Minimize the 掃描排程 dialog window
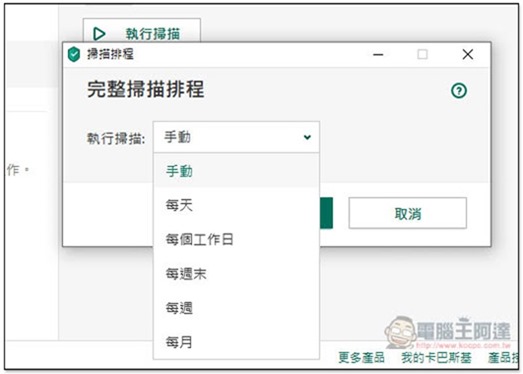The image size is (523, 374). [378, 54]
